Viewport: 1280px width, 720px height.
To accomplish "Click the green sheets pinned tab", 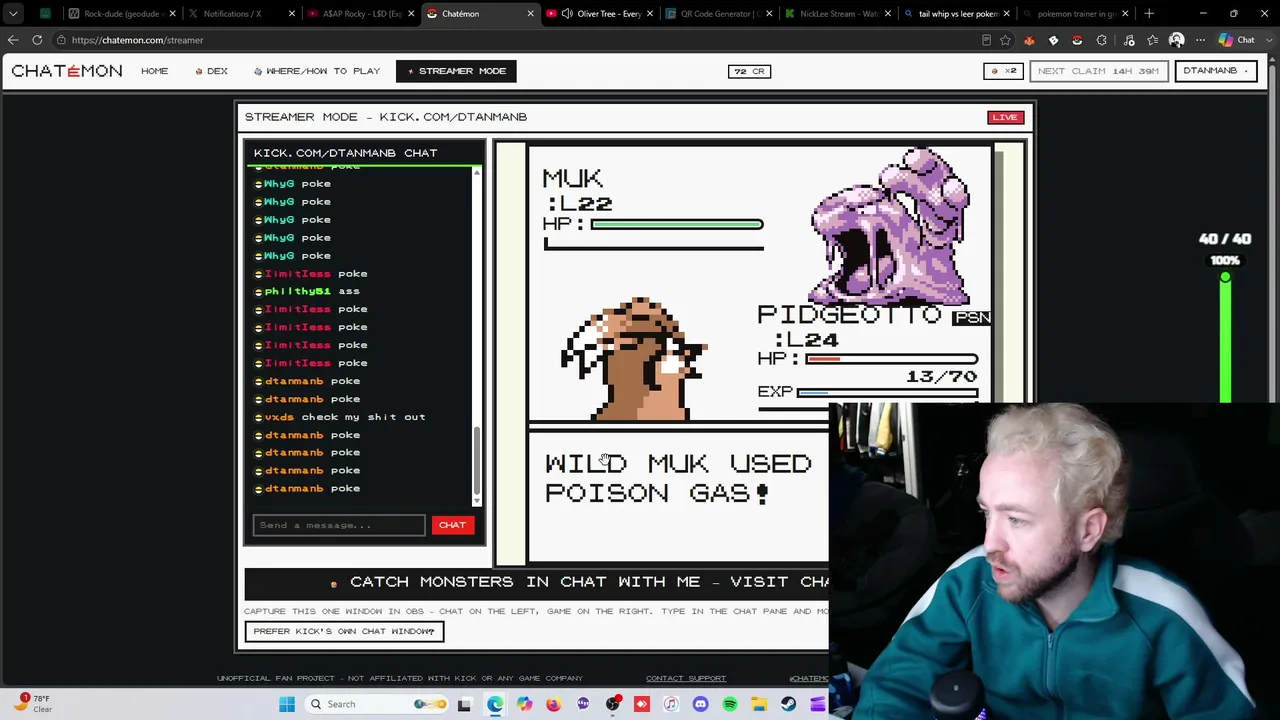I will coord(45,14).
